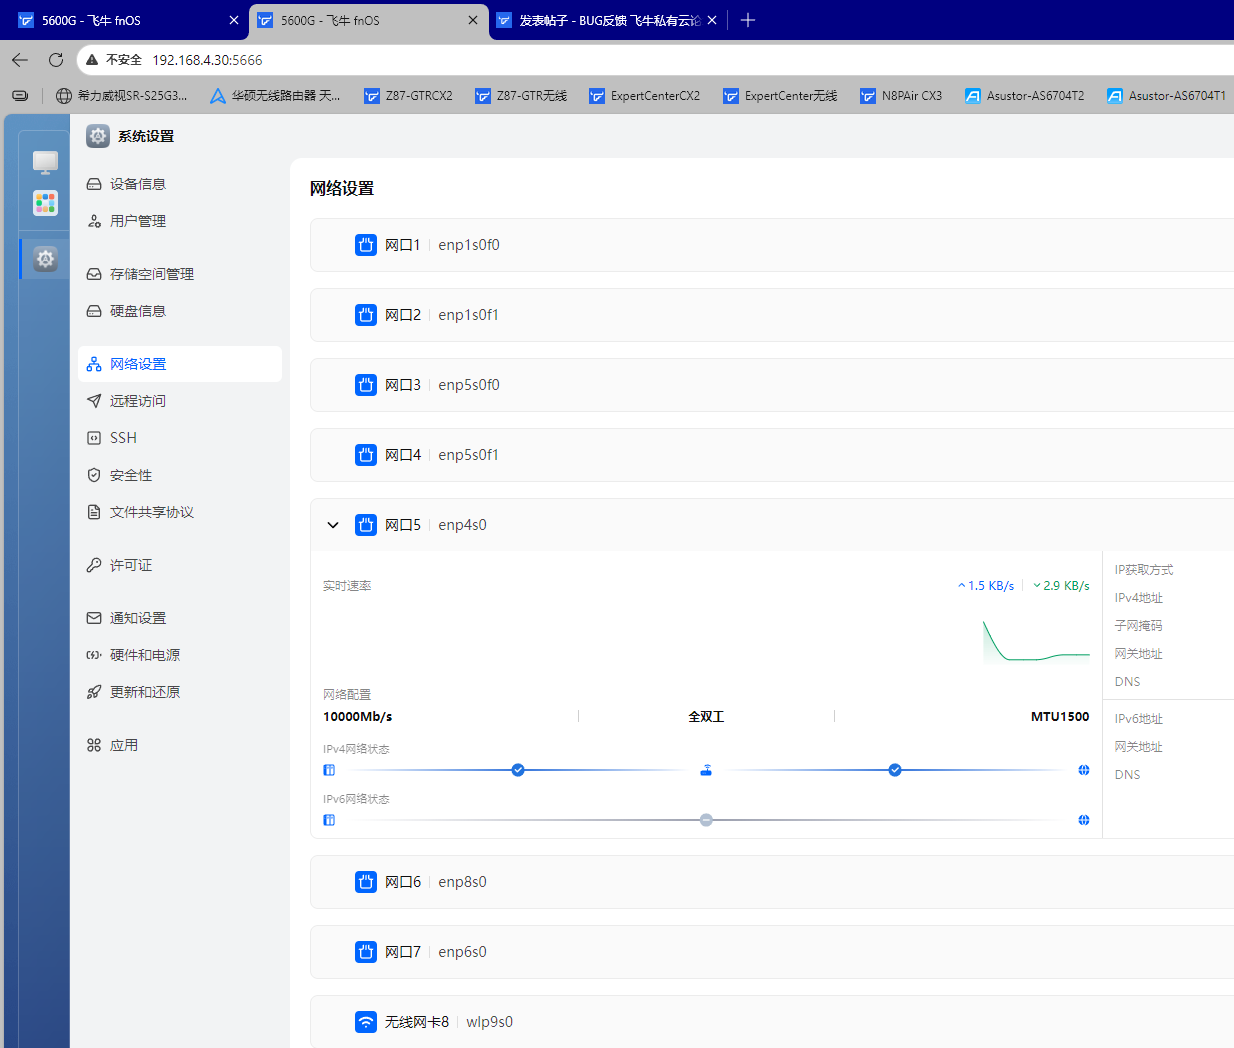Open the app center colorful grid icon
This screenshot has width=1234, height=1048.
click(x=45, y=203)
